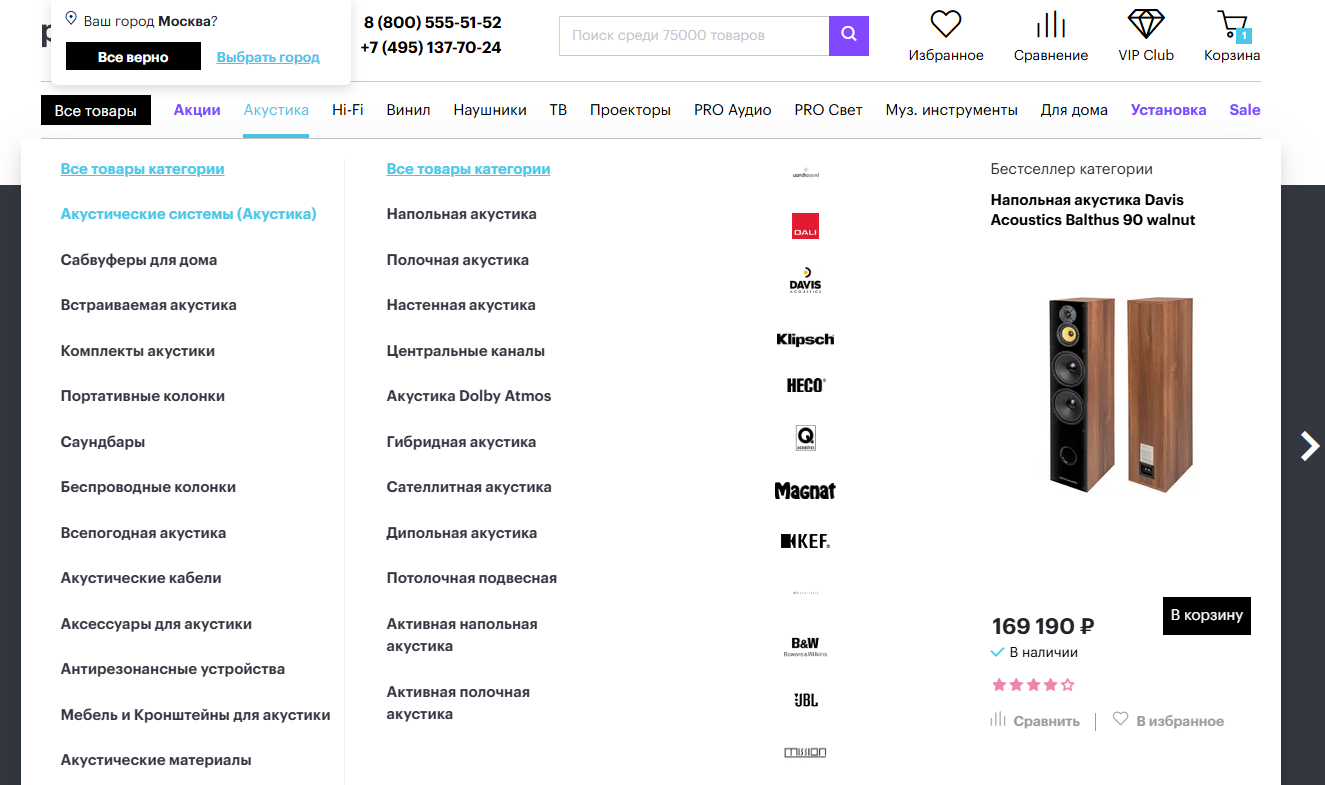Open the Наушники menu item
This screenshot has height=785, width=1325.
click(490, 110)
